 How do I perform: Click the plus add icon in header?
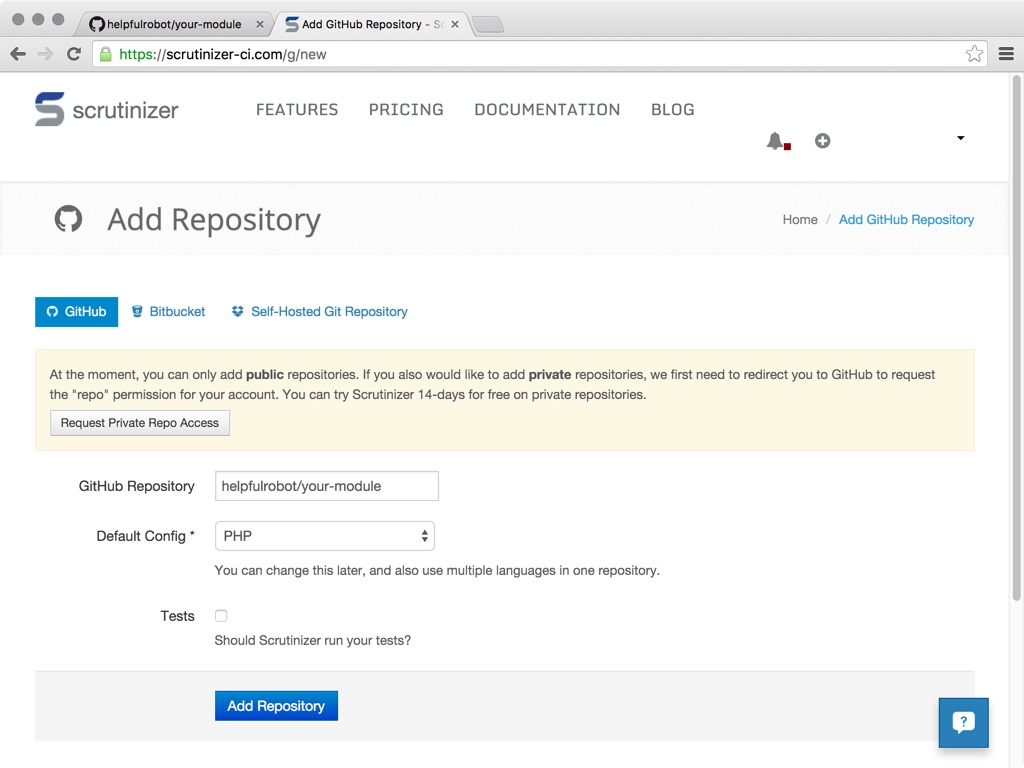(x=822, y=140)
